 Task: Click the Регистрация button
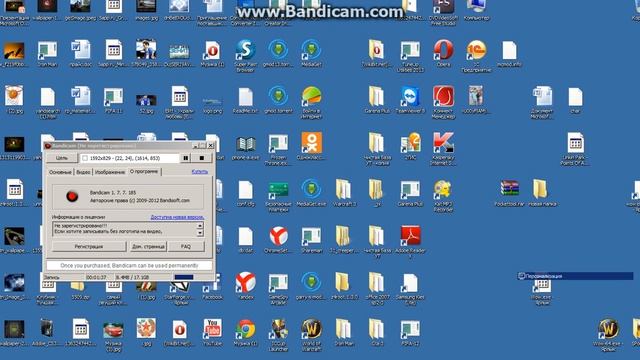tap(89, 247)
